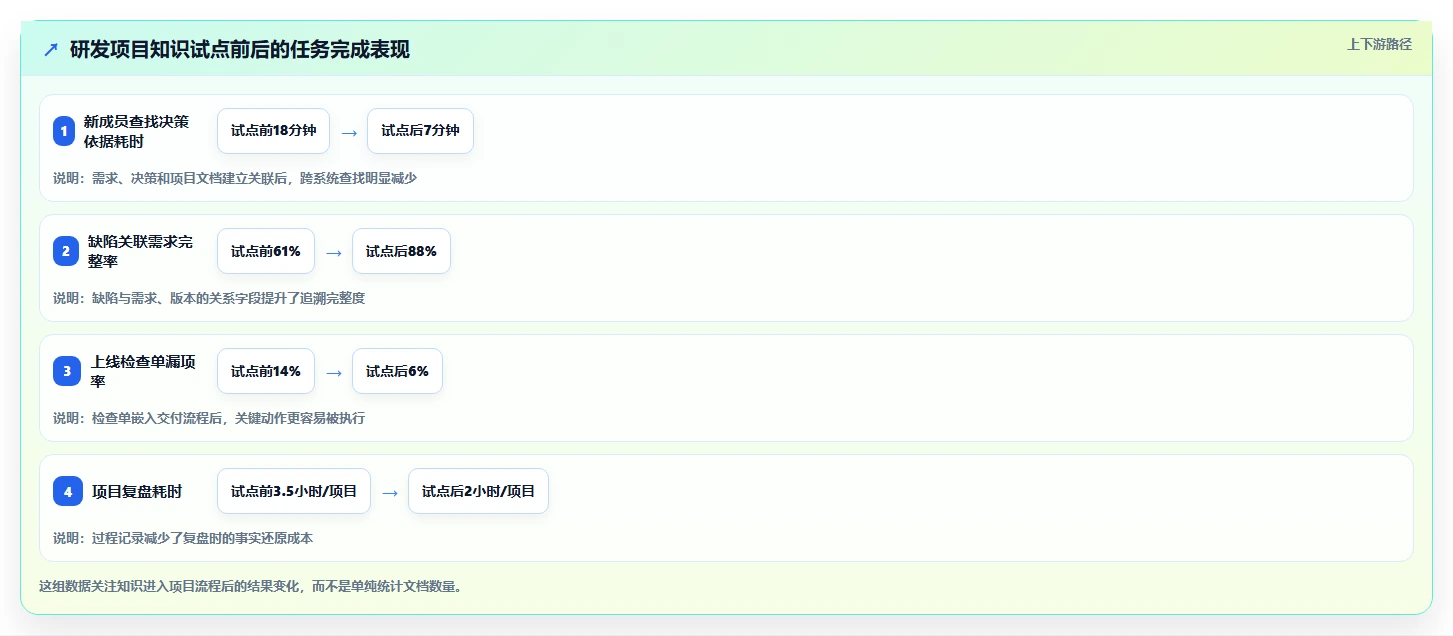Image resolution: width=1453 pixels, height=636 pixels.
Task: Click the trend arrow icon beside the title
Action: coord(51,49)
